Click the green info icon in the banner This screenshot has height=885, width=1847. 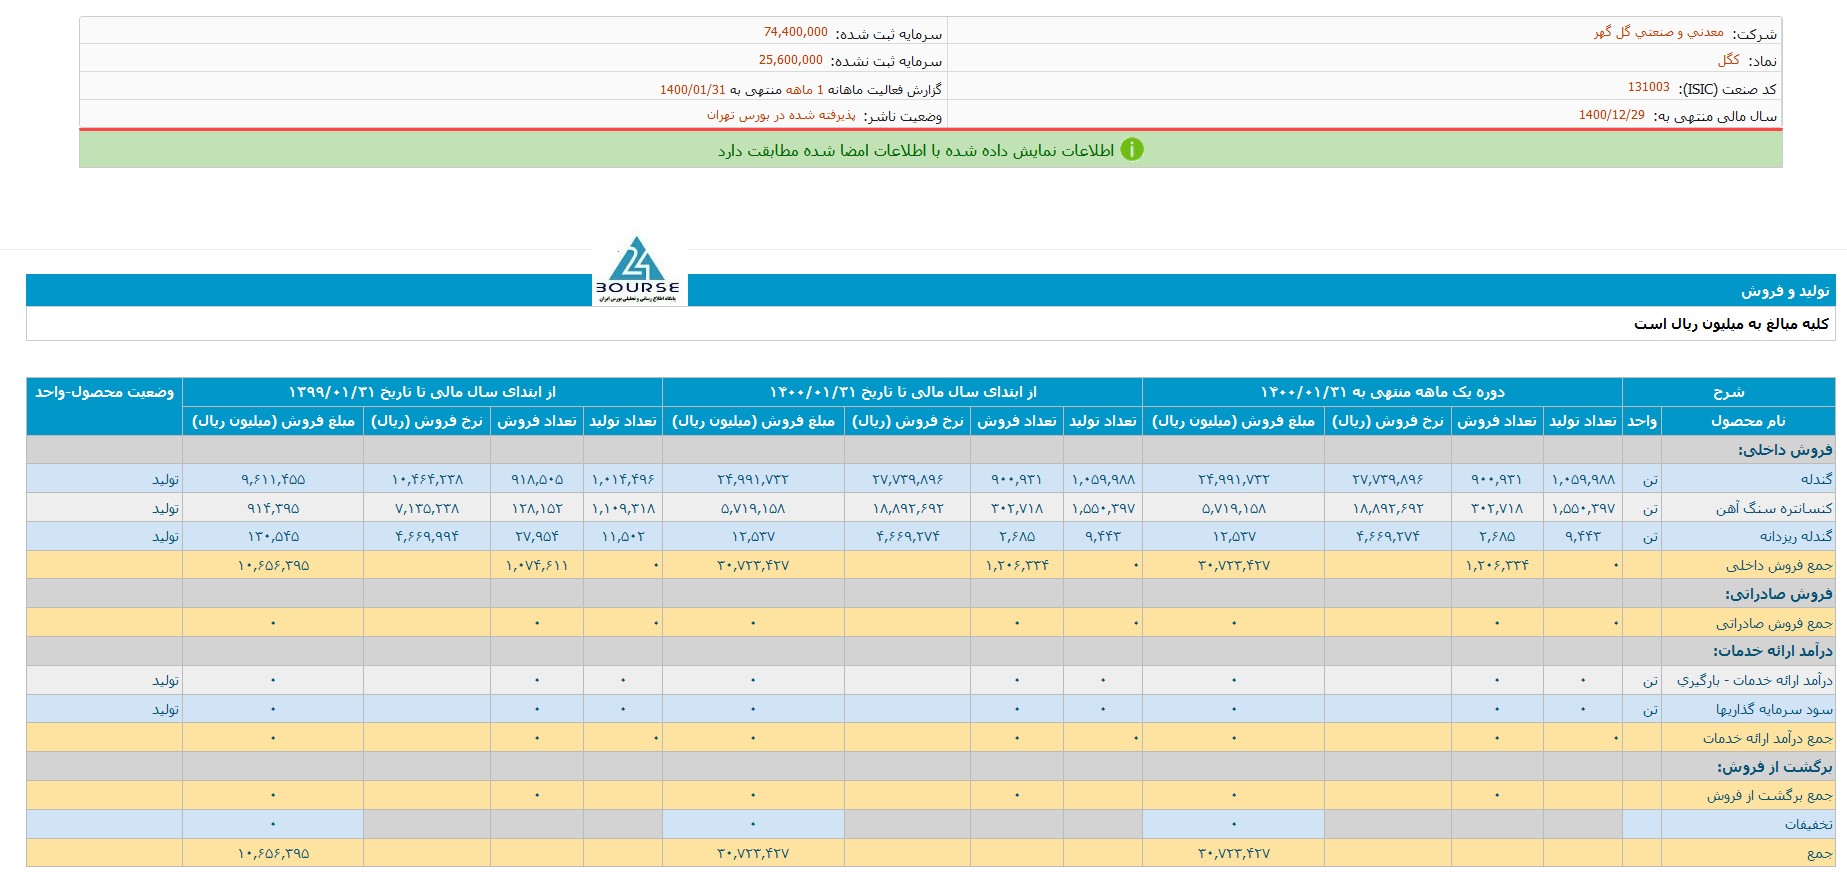coord(1131,150)
